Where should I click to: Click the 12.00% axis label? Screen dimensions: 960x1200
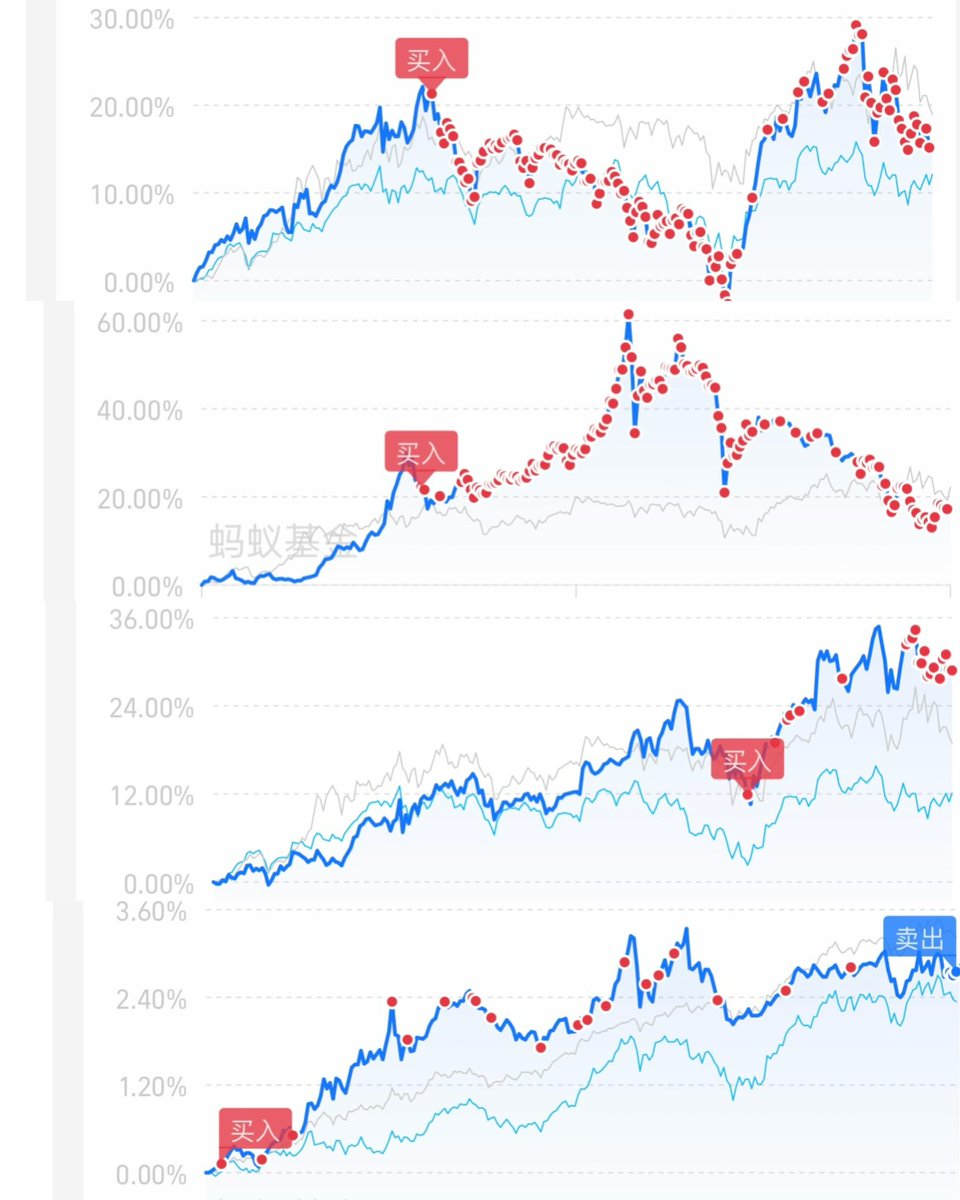pos(150,796)
